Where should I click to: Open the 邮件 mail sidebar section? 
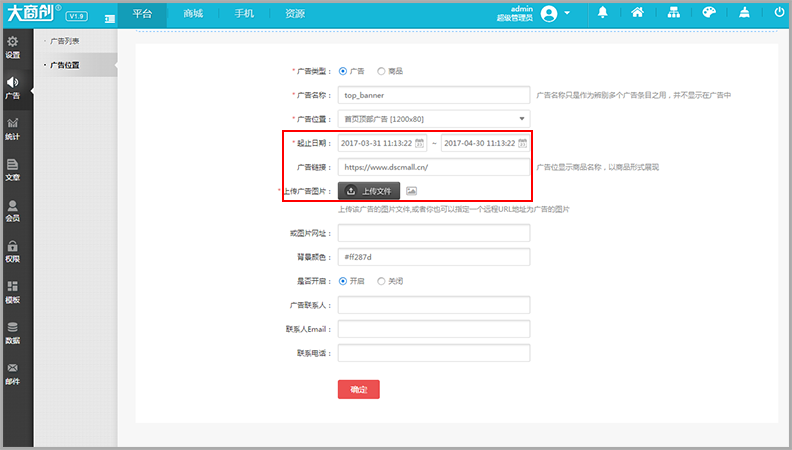coord(13,374)
